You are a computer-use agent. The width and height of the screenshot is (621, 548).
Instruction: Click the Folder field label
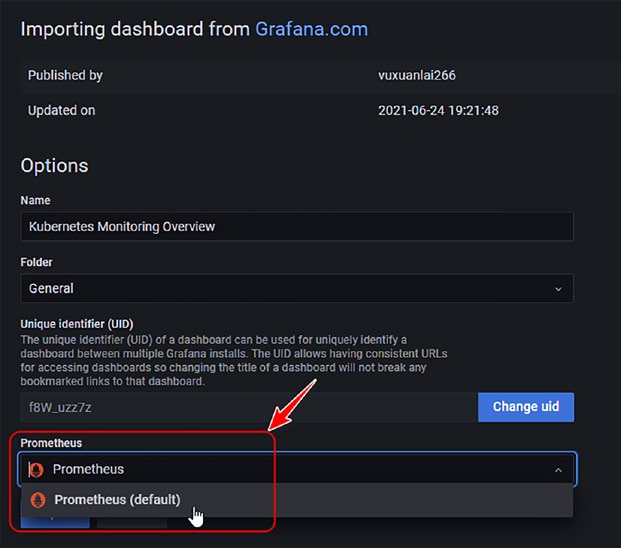pos(36,262)
